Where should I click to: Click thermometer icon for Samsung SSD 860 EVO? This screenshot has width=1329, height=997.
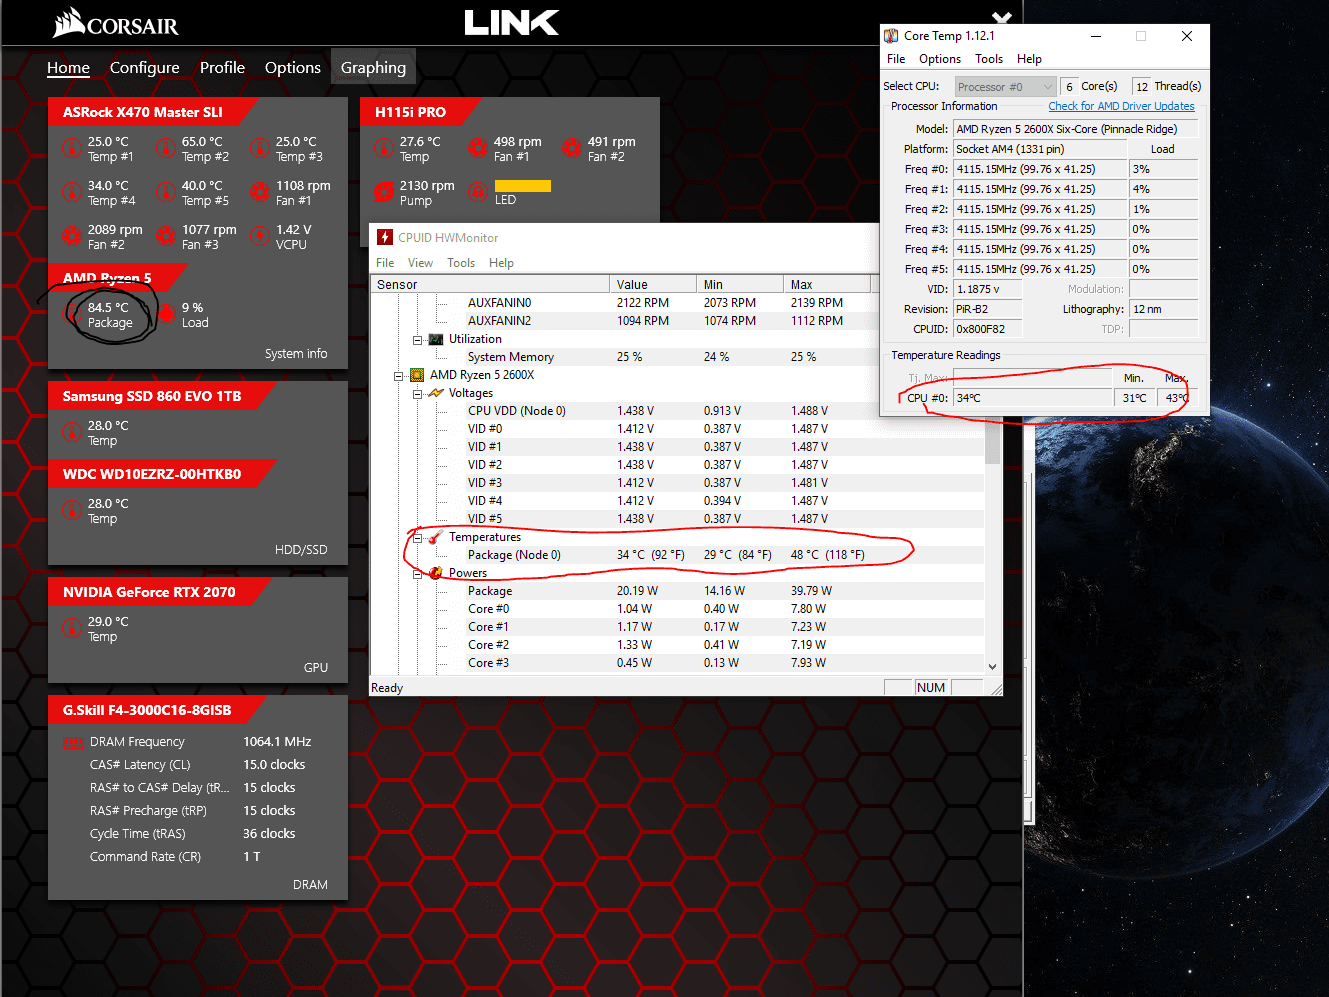tap(72, 432)
